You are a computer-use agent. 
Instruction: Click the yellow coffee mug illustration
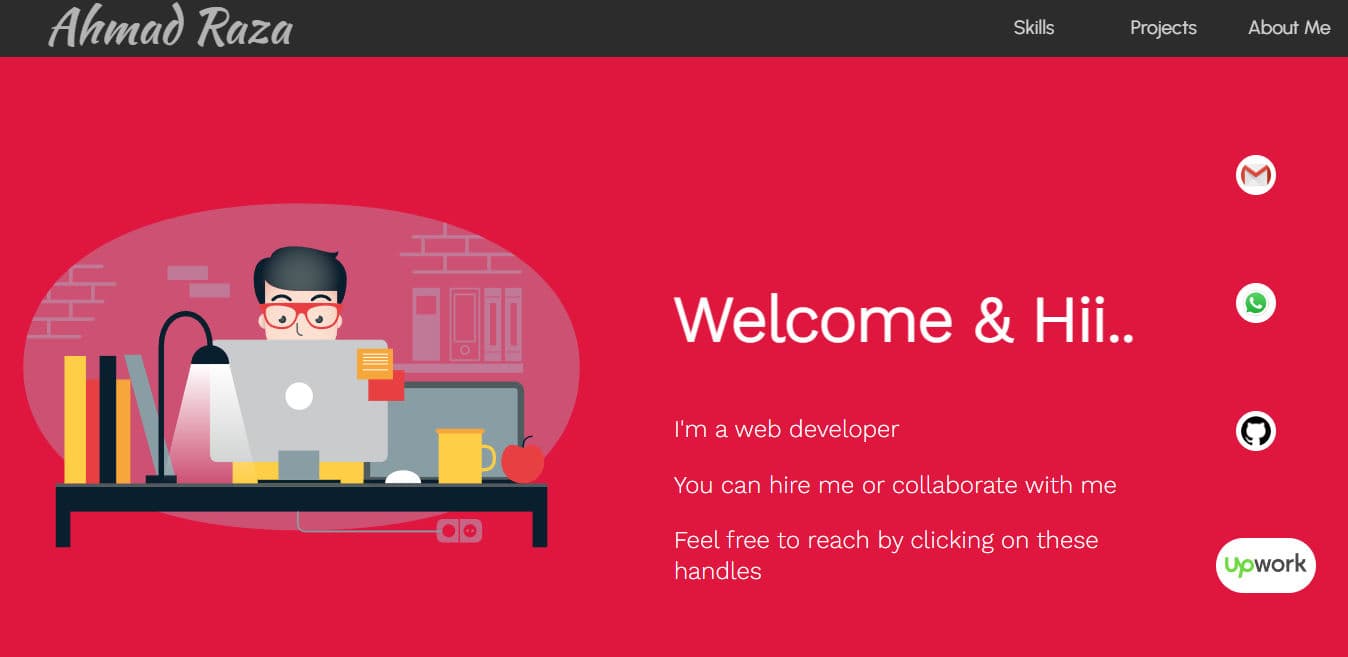[x=461, y=456]
